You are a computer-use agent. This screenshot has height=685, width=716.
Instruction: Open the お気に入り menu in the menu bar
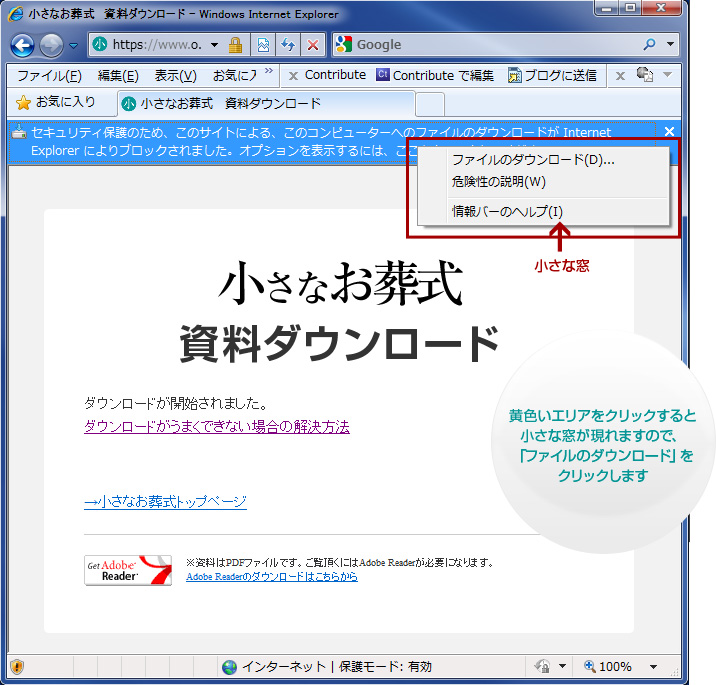pos(235,75)
